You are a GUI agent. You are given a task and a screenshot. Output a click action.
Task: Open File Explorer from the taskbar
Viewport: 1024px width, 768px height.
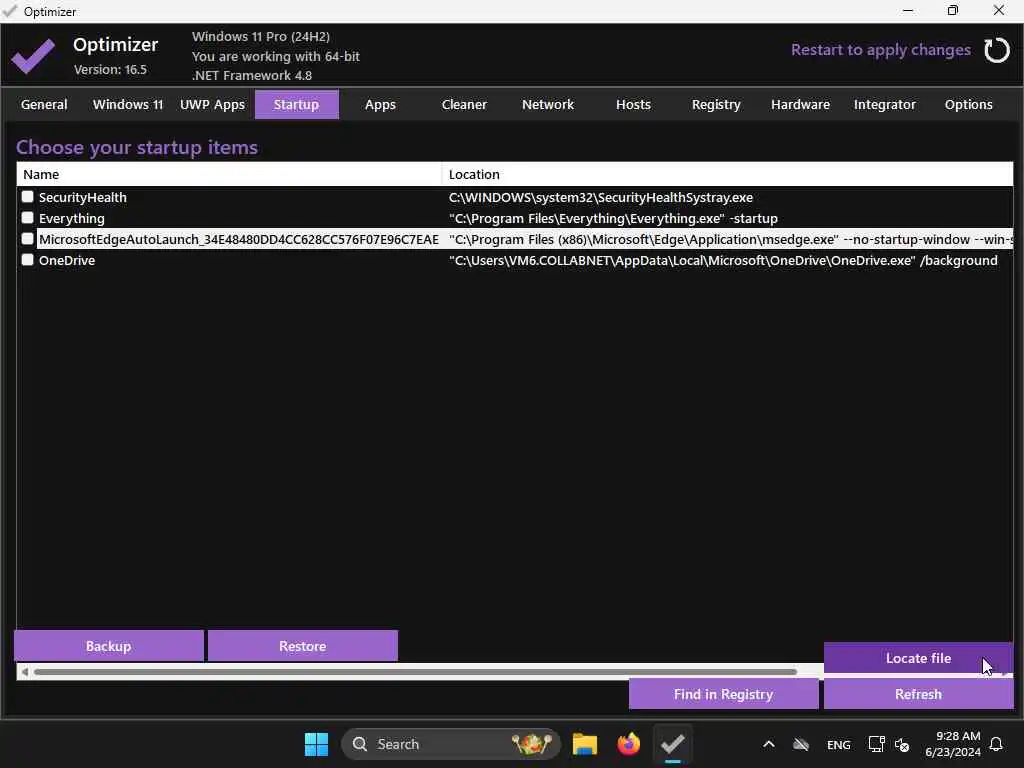click(x=584, y=744)
